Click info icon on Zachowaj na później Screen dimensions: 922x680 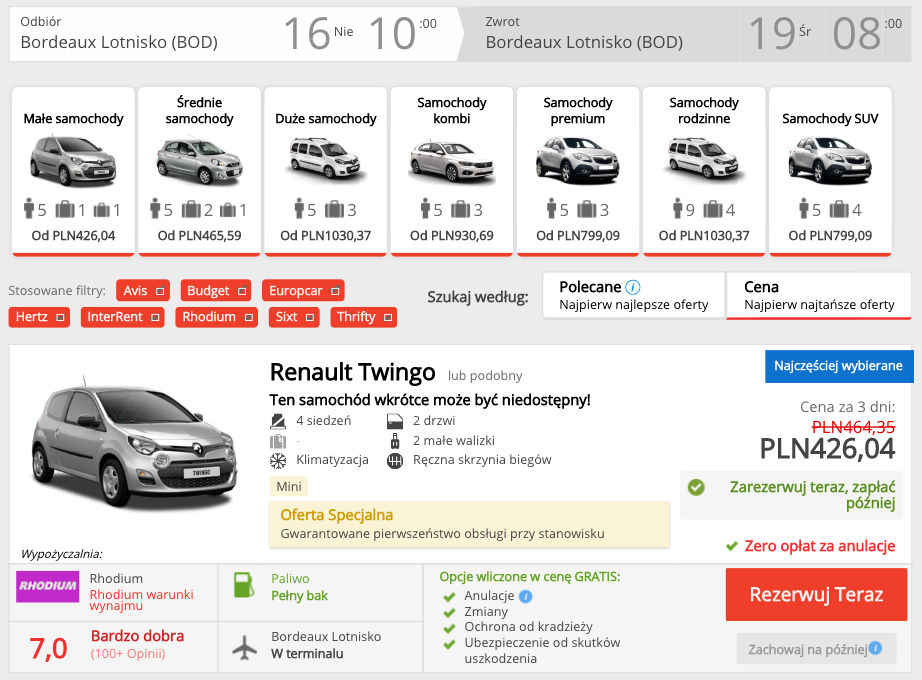click(875, 648)
